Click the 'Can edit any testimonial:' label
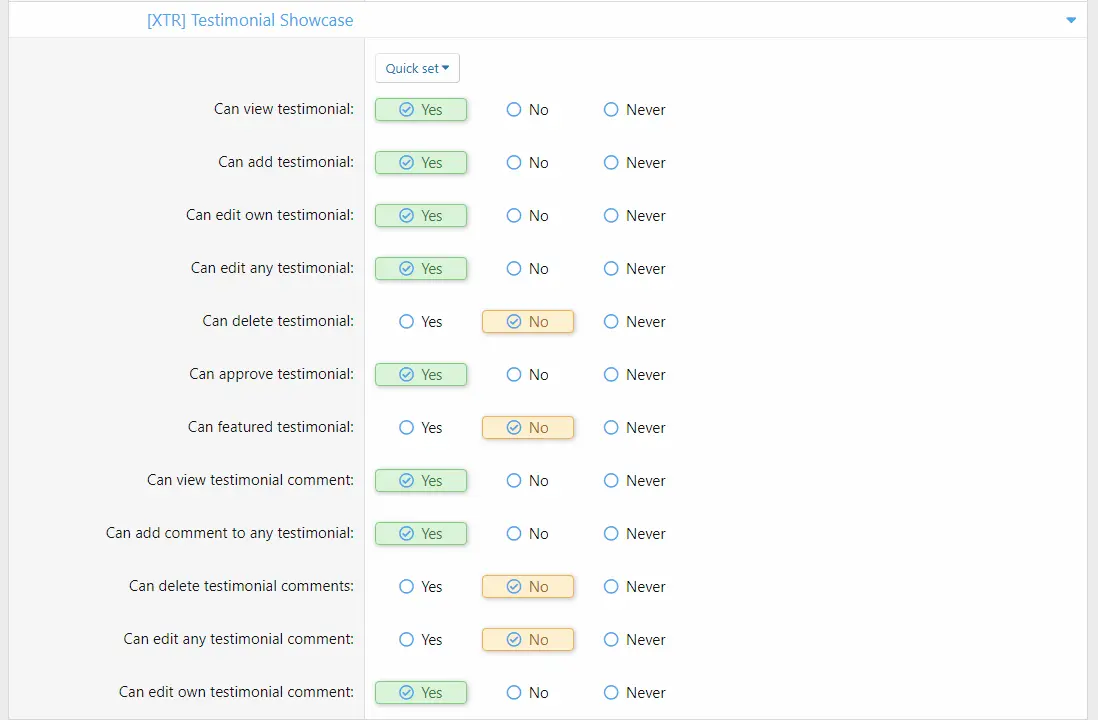Image resolution: width=1098 pixels, height=720 pixels. click(272, 268)
